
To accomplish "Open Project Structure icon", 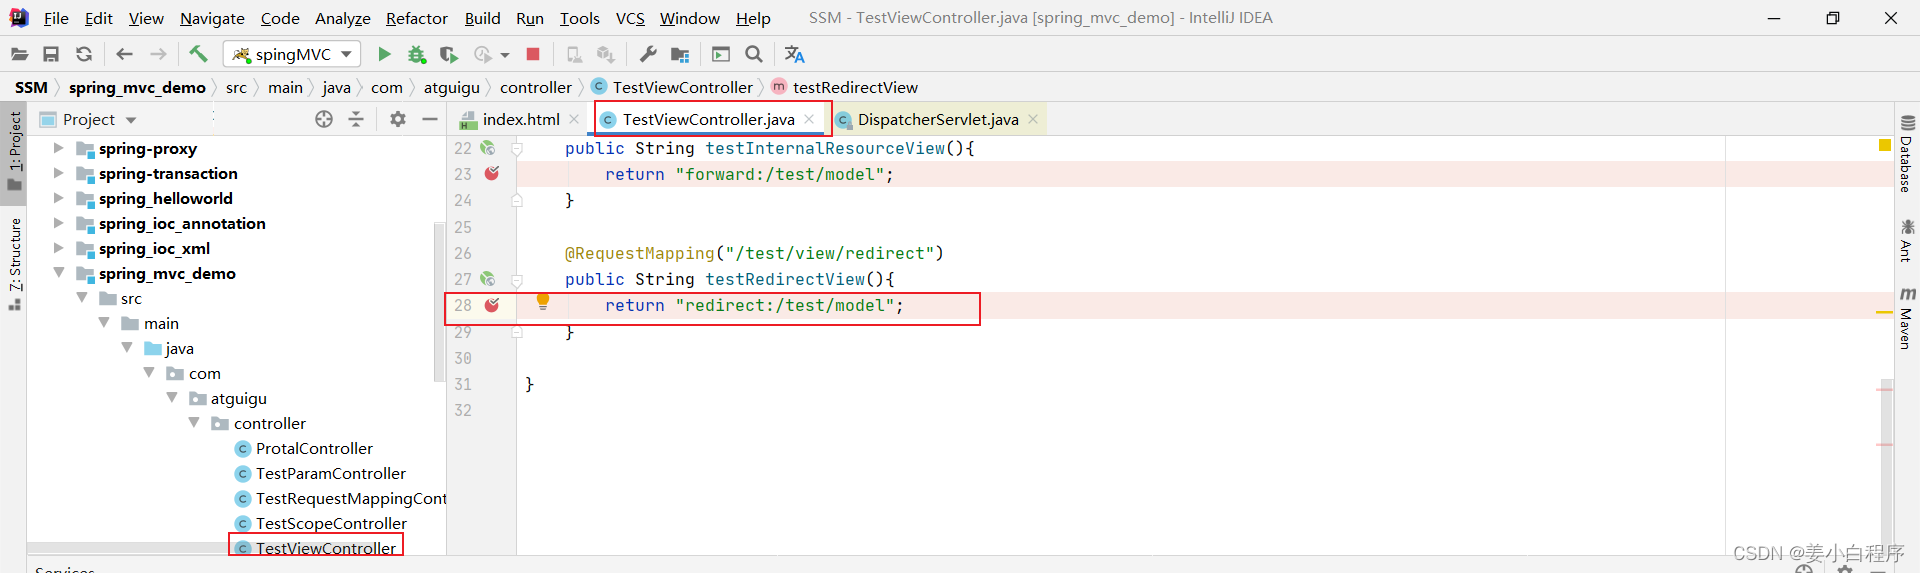I will 680,54.
